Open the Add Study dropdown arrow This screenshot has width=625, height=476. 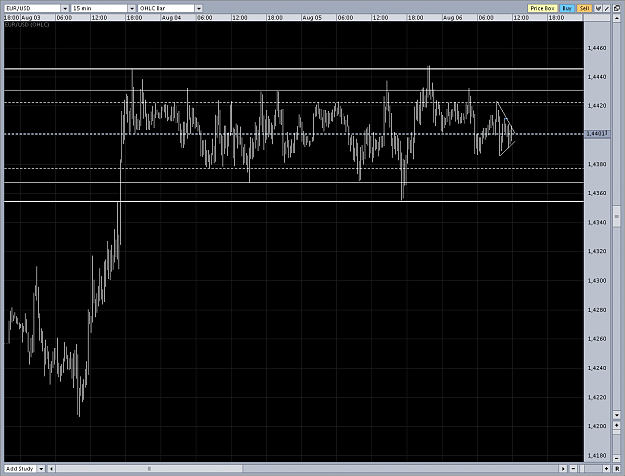click(41, 469)
